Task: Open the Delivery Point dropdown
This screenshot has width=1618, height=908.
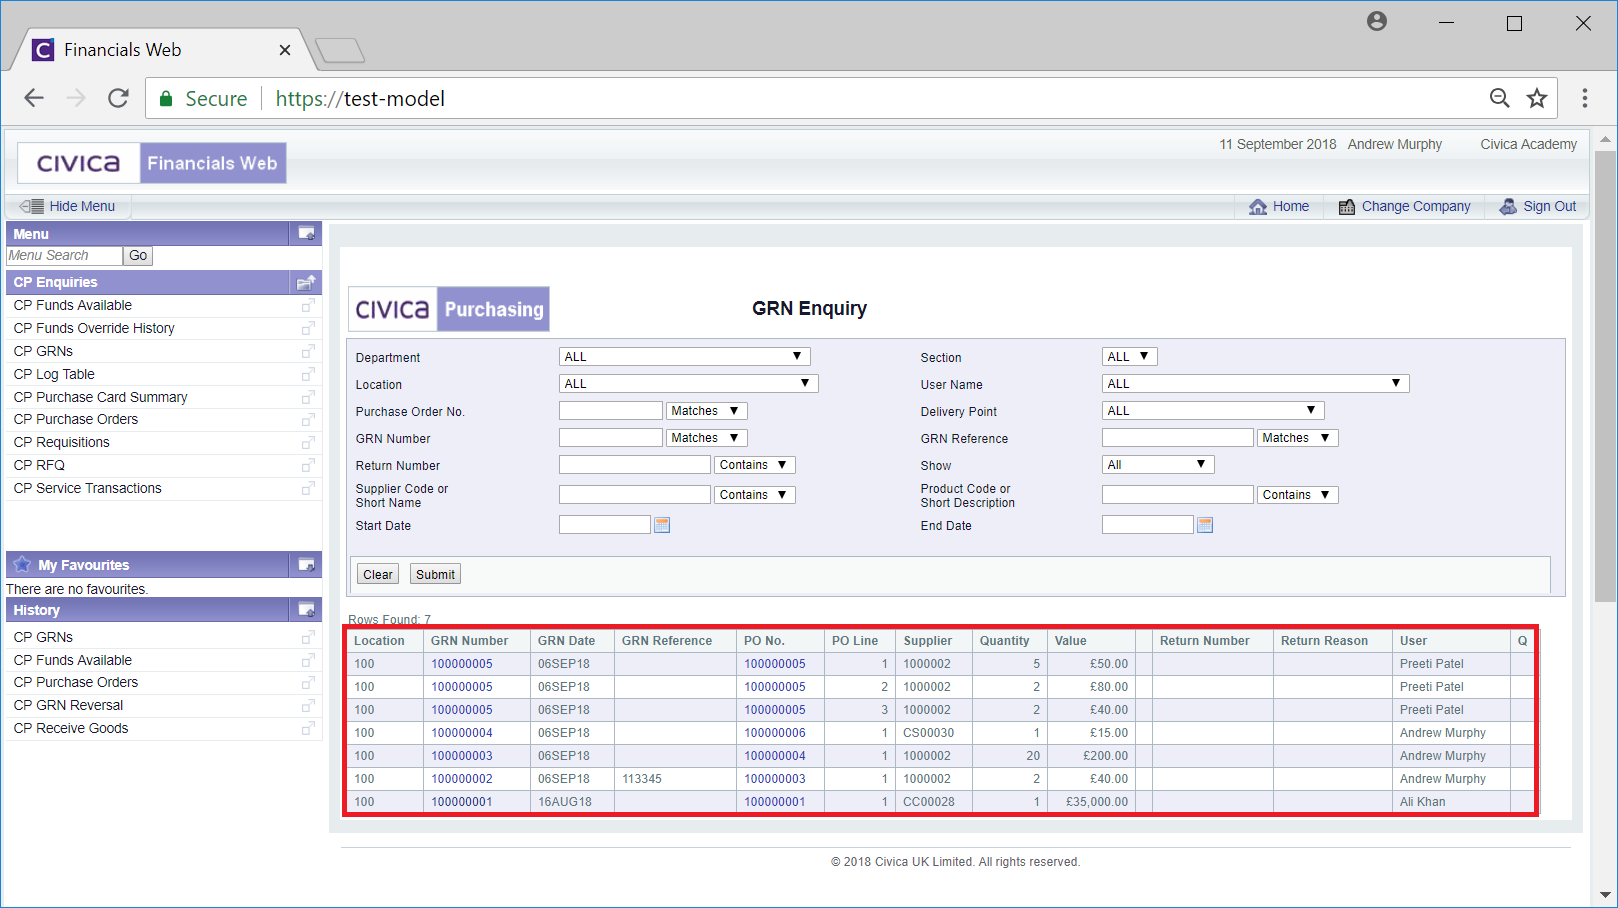Action: point(1212,411)
